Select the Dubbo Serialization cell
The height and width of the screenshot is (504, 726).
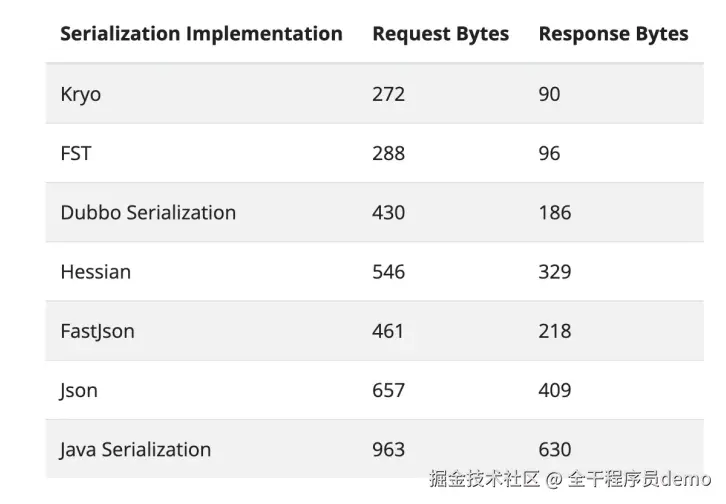[x=148, y=212]
